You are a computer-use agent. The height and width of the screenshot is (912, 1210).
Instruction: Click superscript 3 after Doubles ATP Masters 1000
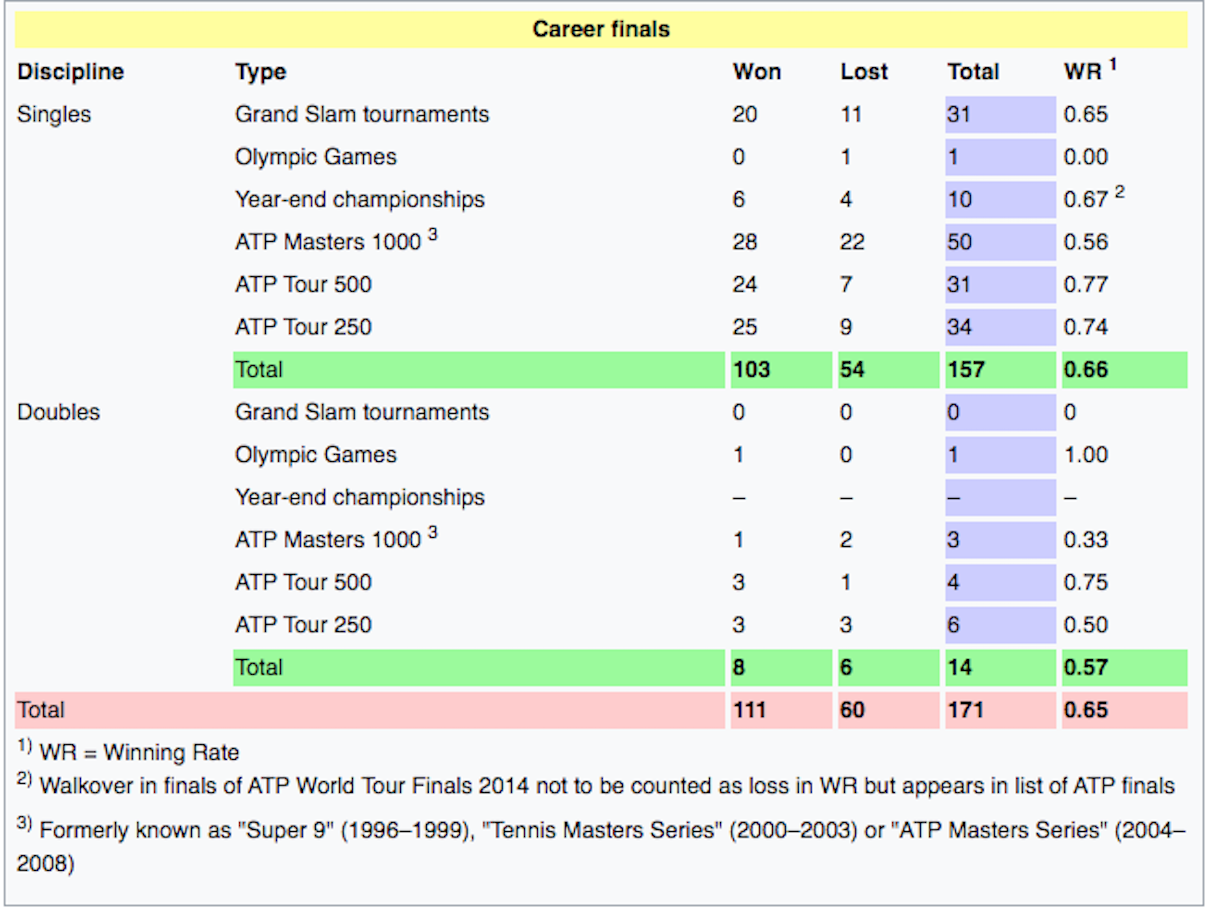433,533
